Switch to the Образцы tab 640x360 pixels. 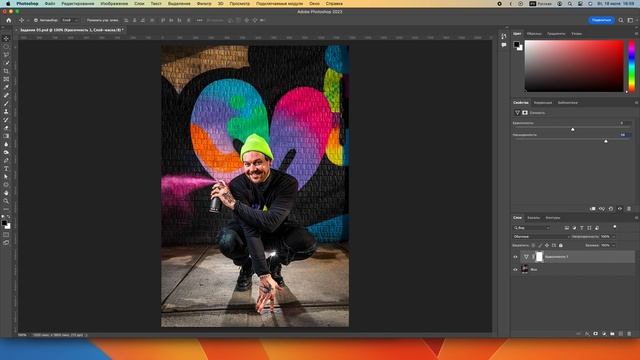coord(534,33)
